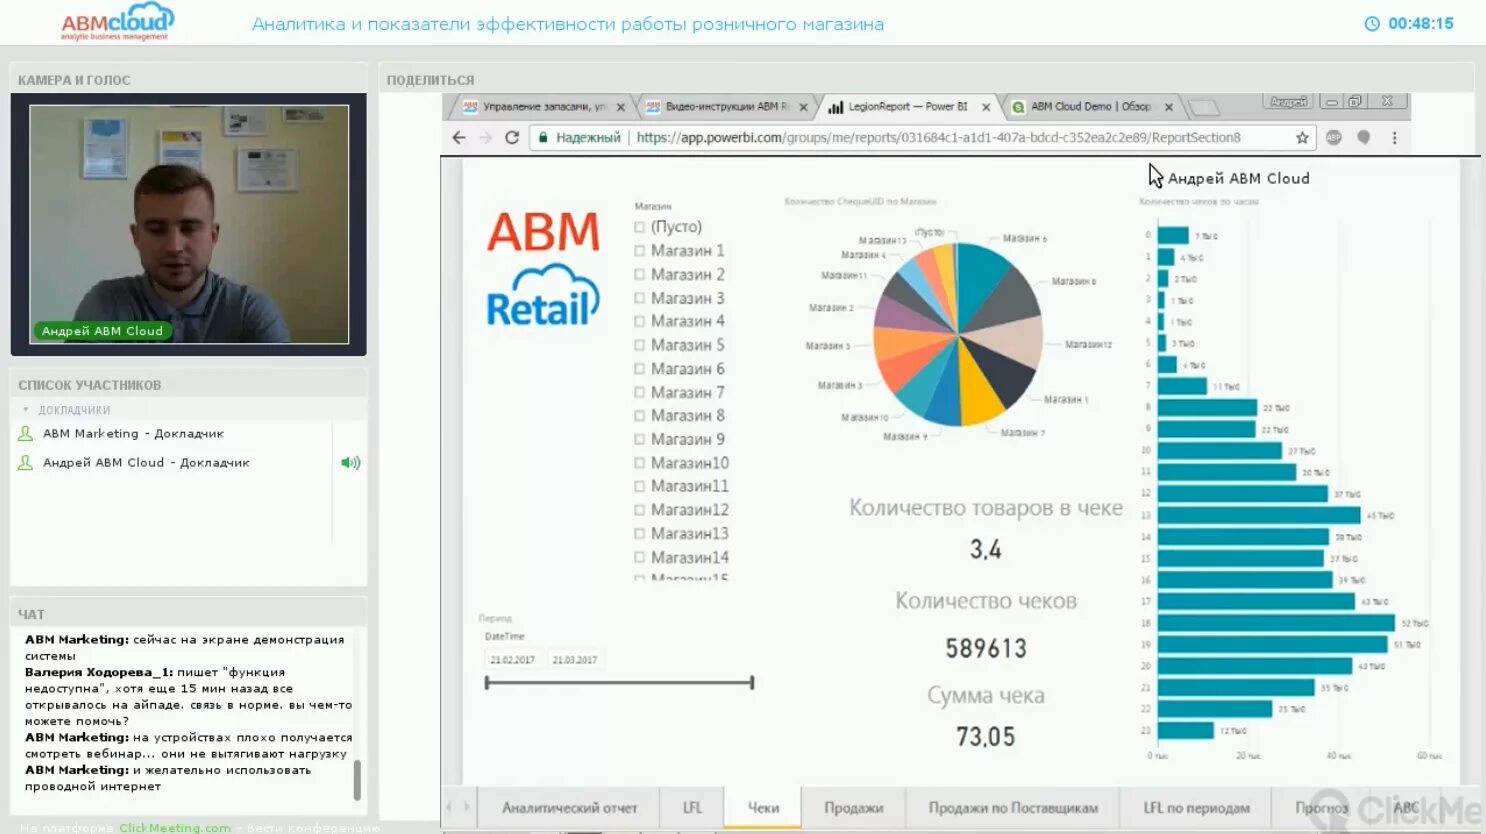Screen dimensions: 1486x834
Task: Click speaker icon next to Андрей ABM Cloud
Action: tap(350, 463)
